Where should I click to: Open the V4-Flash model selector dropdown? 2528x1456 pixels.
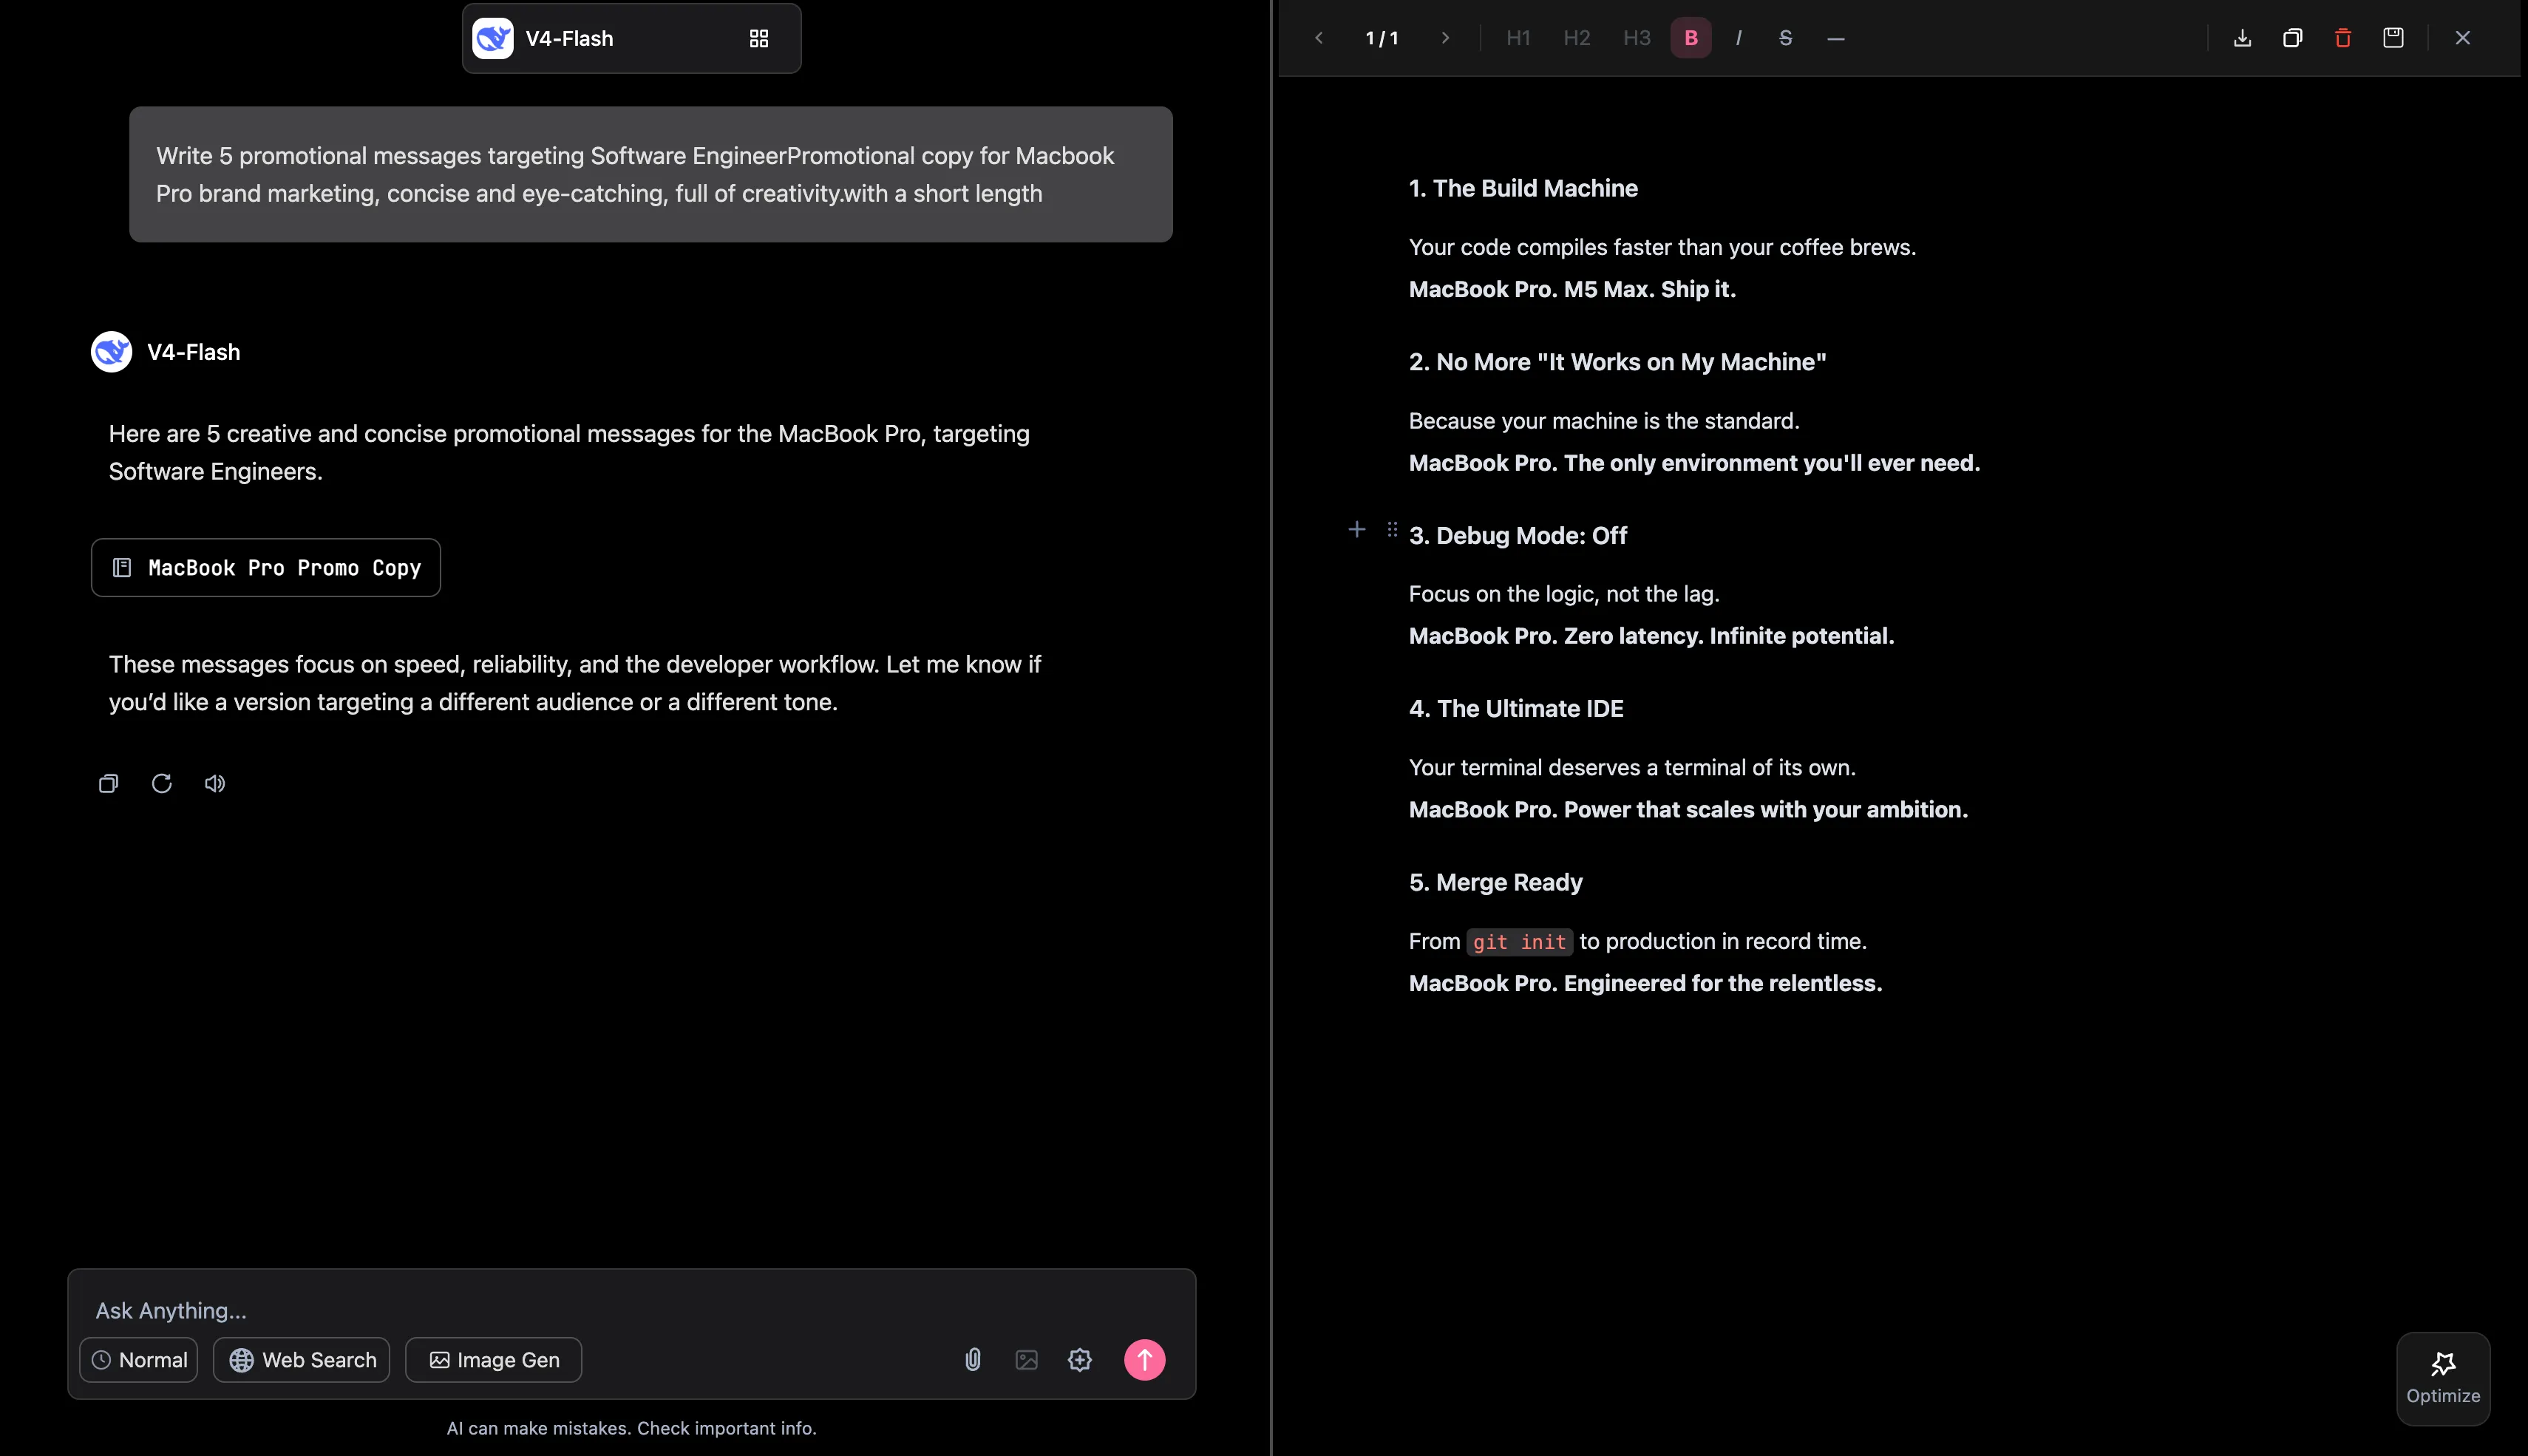[x=632, y=38]
